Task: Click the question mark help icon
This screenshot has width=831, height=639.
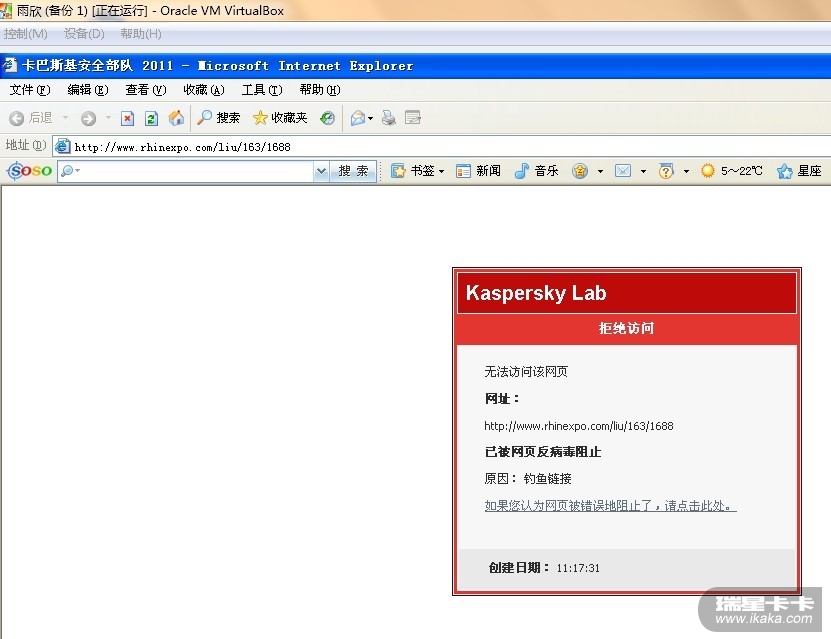Action: coord(666,171)
